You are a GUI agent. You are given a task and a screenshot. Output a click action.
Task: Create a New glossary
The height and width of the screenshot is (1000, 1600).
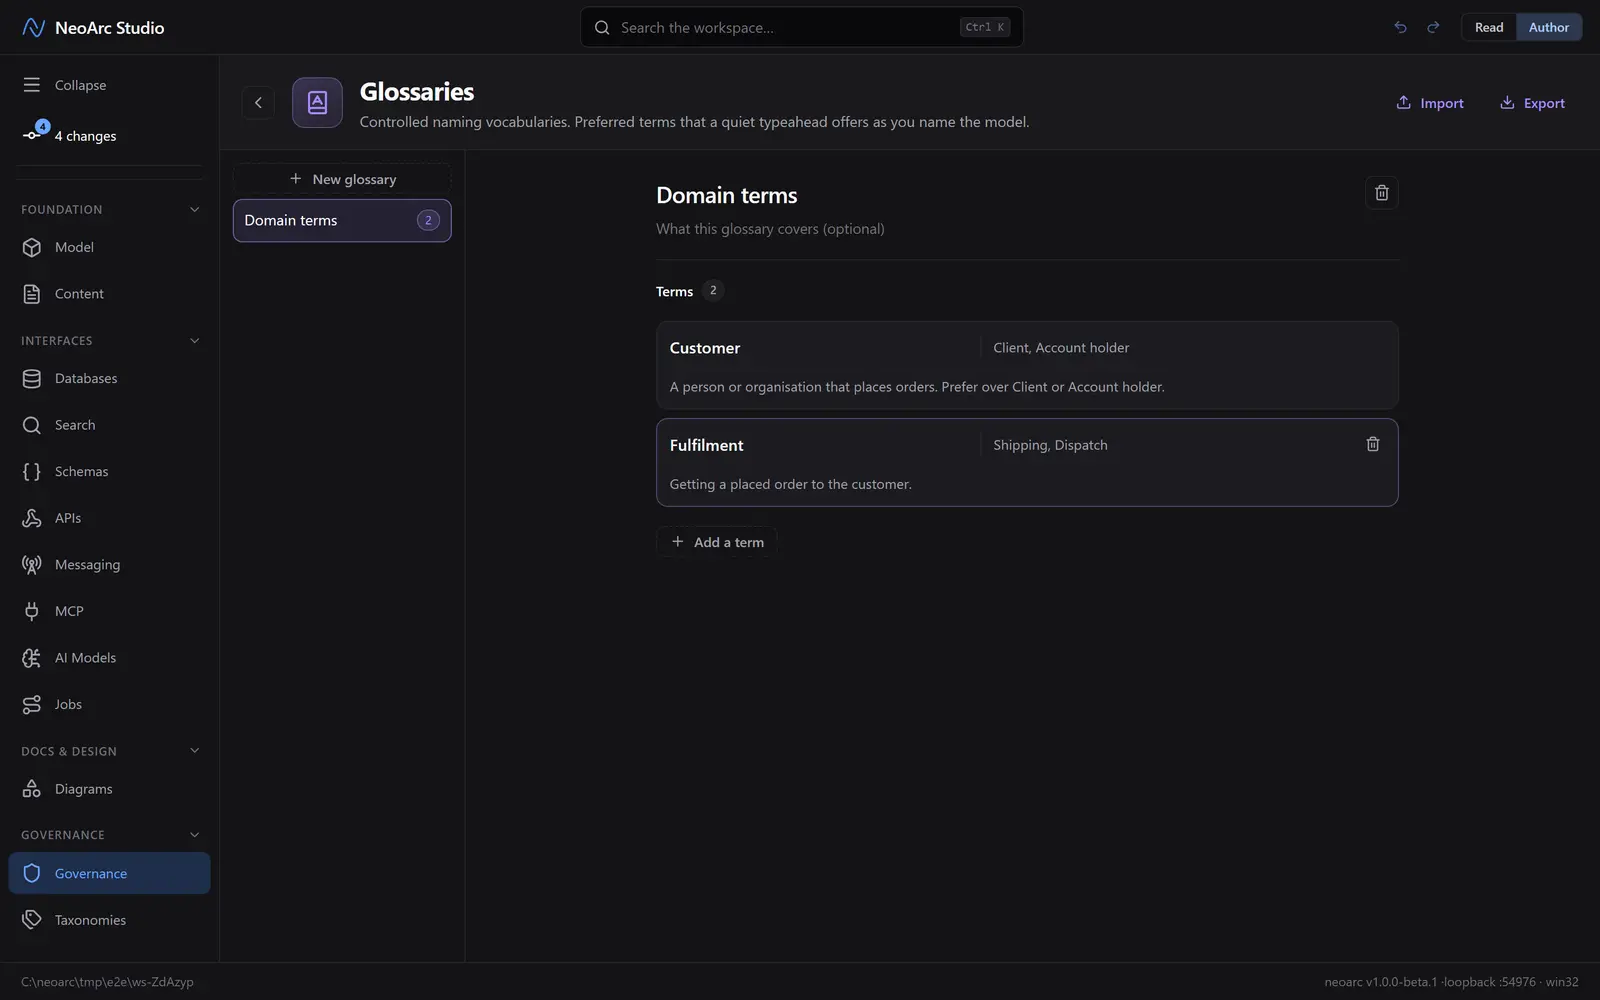(342, 179)
